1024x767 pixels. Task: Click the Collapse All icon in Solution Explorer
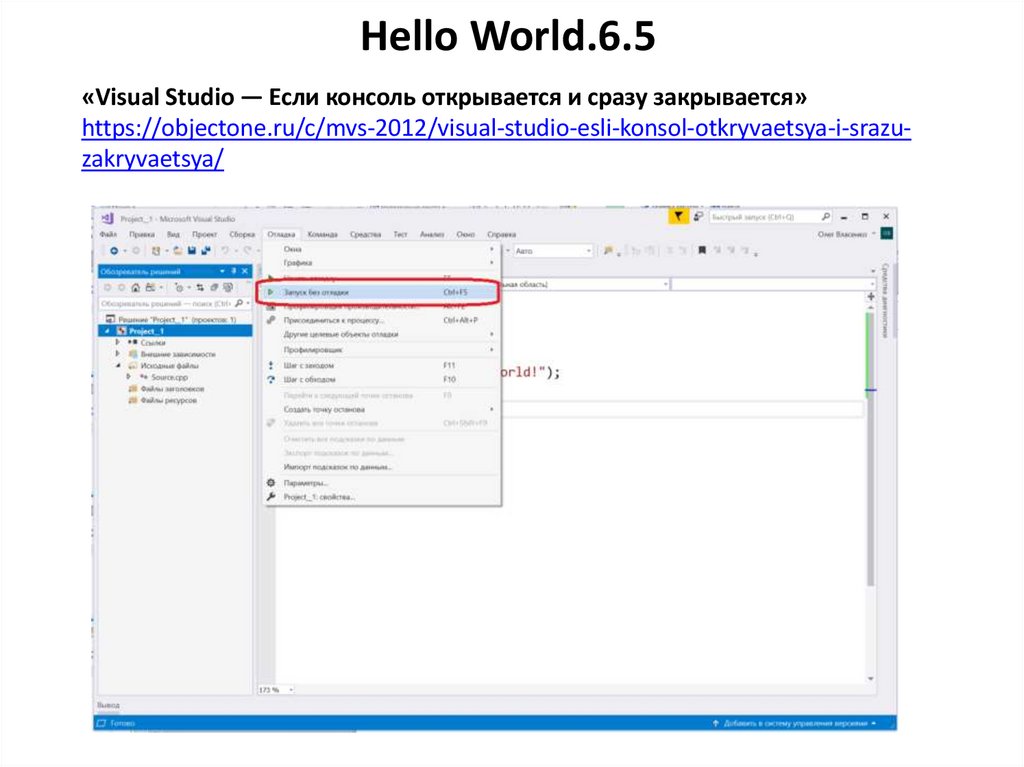[x=214, y=287]
